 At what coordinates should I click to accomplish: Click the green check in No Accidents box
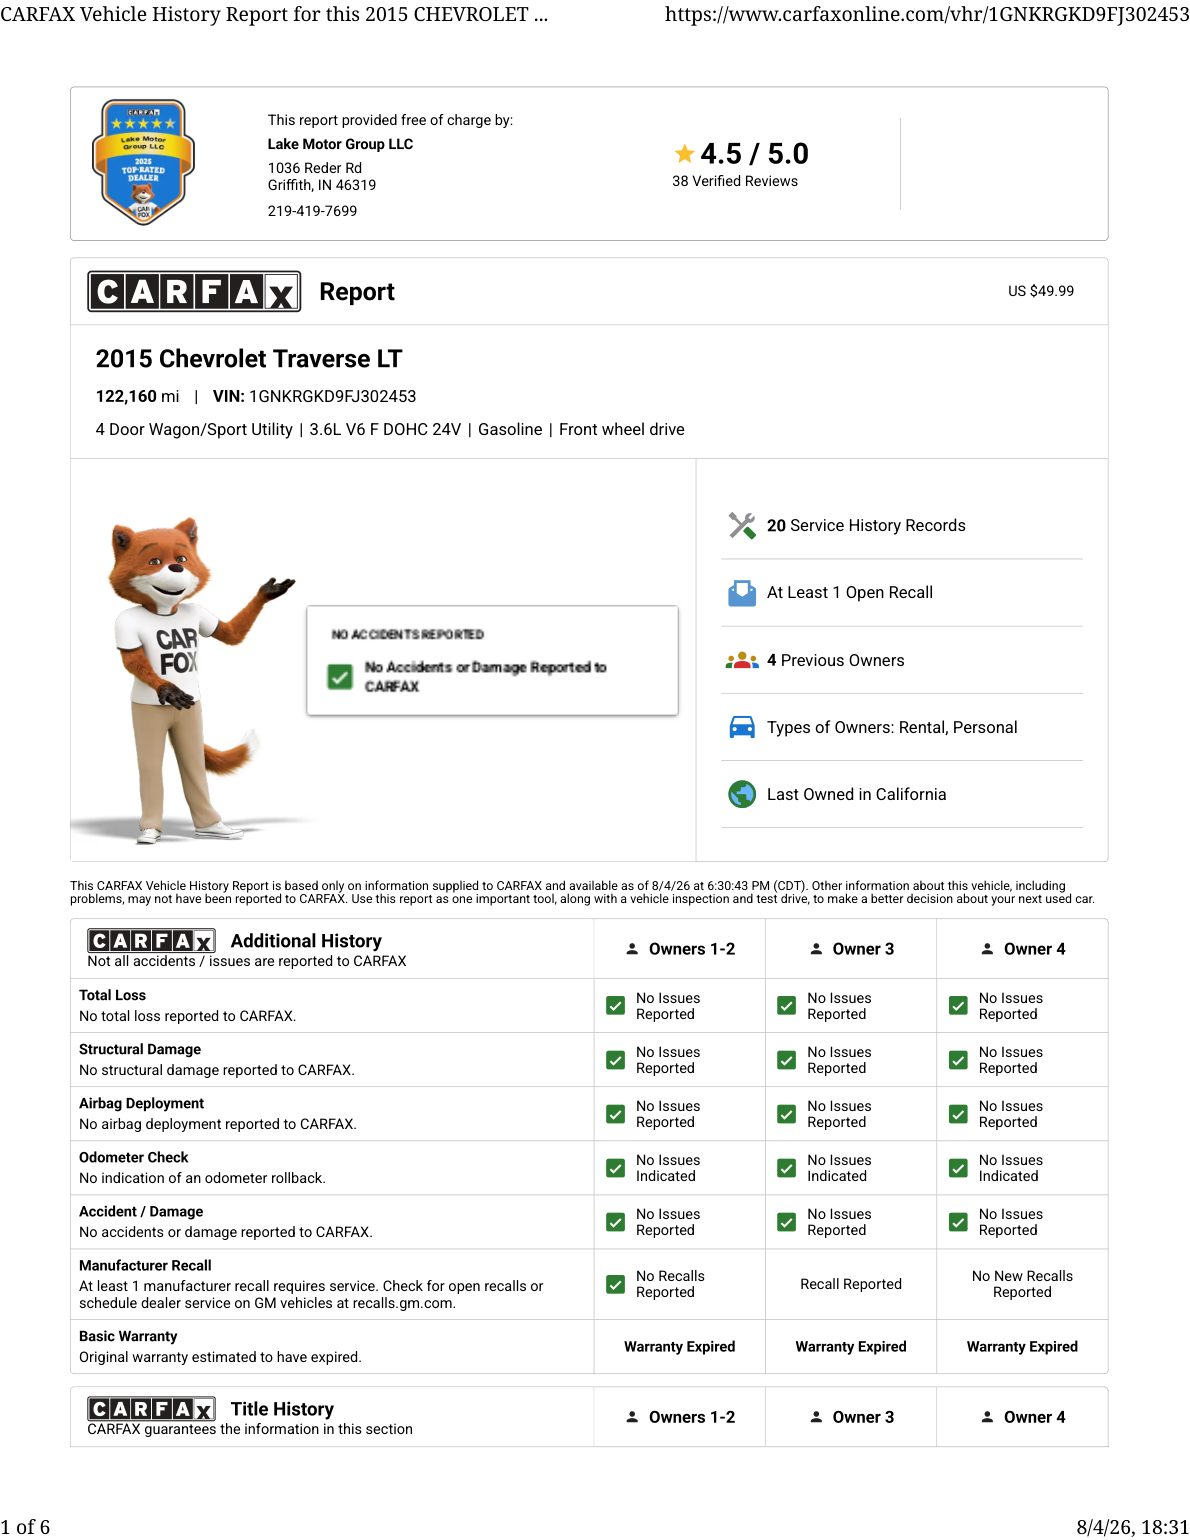340,677
